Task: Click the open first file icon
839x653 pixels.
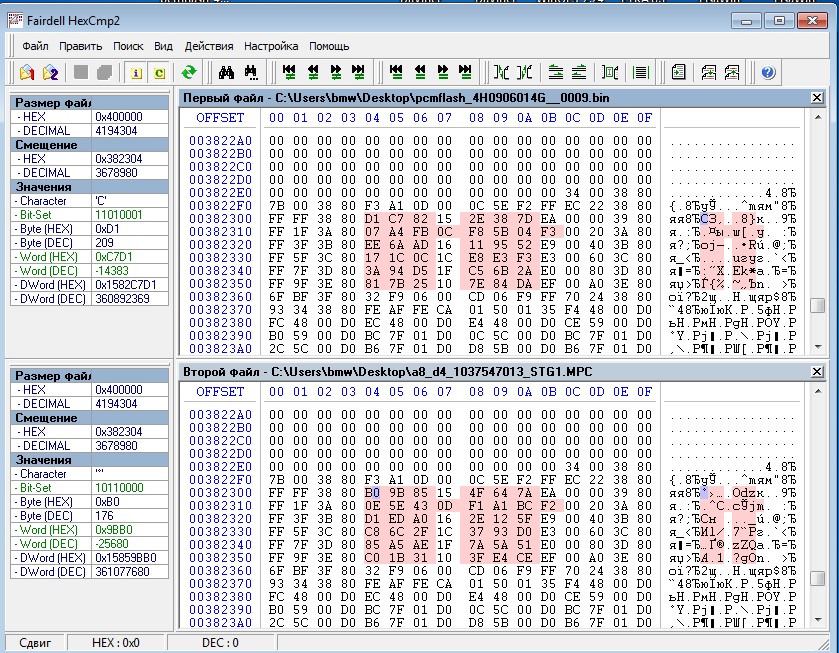Action: click(x=27, y=72)
